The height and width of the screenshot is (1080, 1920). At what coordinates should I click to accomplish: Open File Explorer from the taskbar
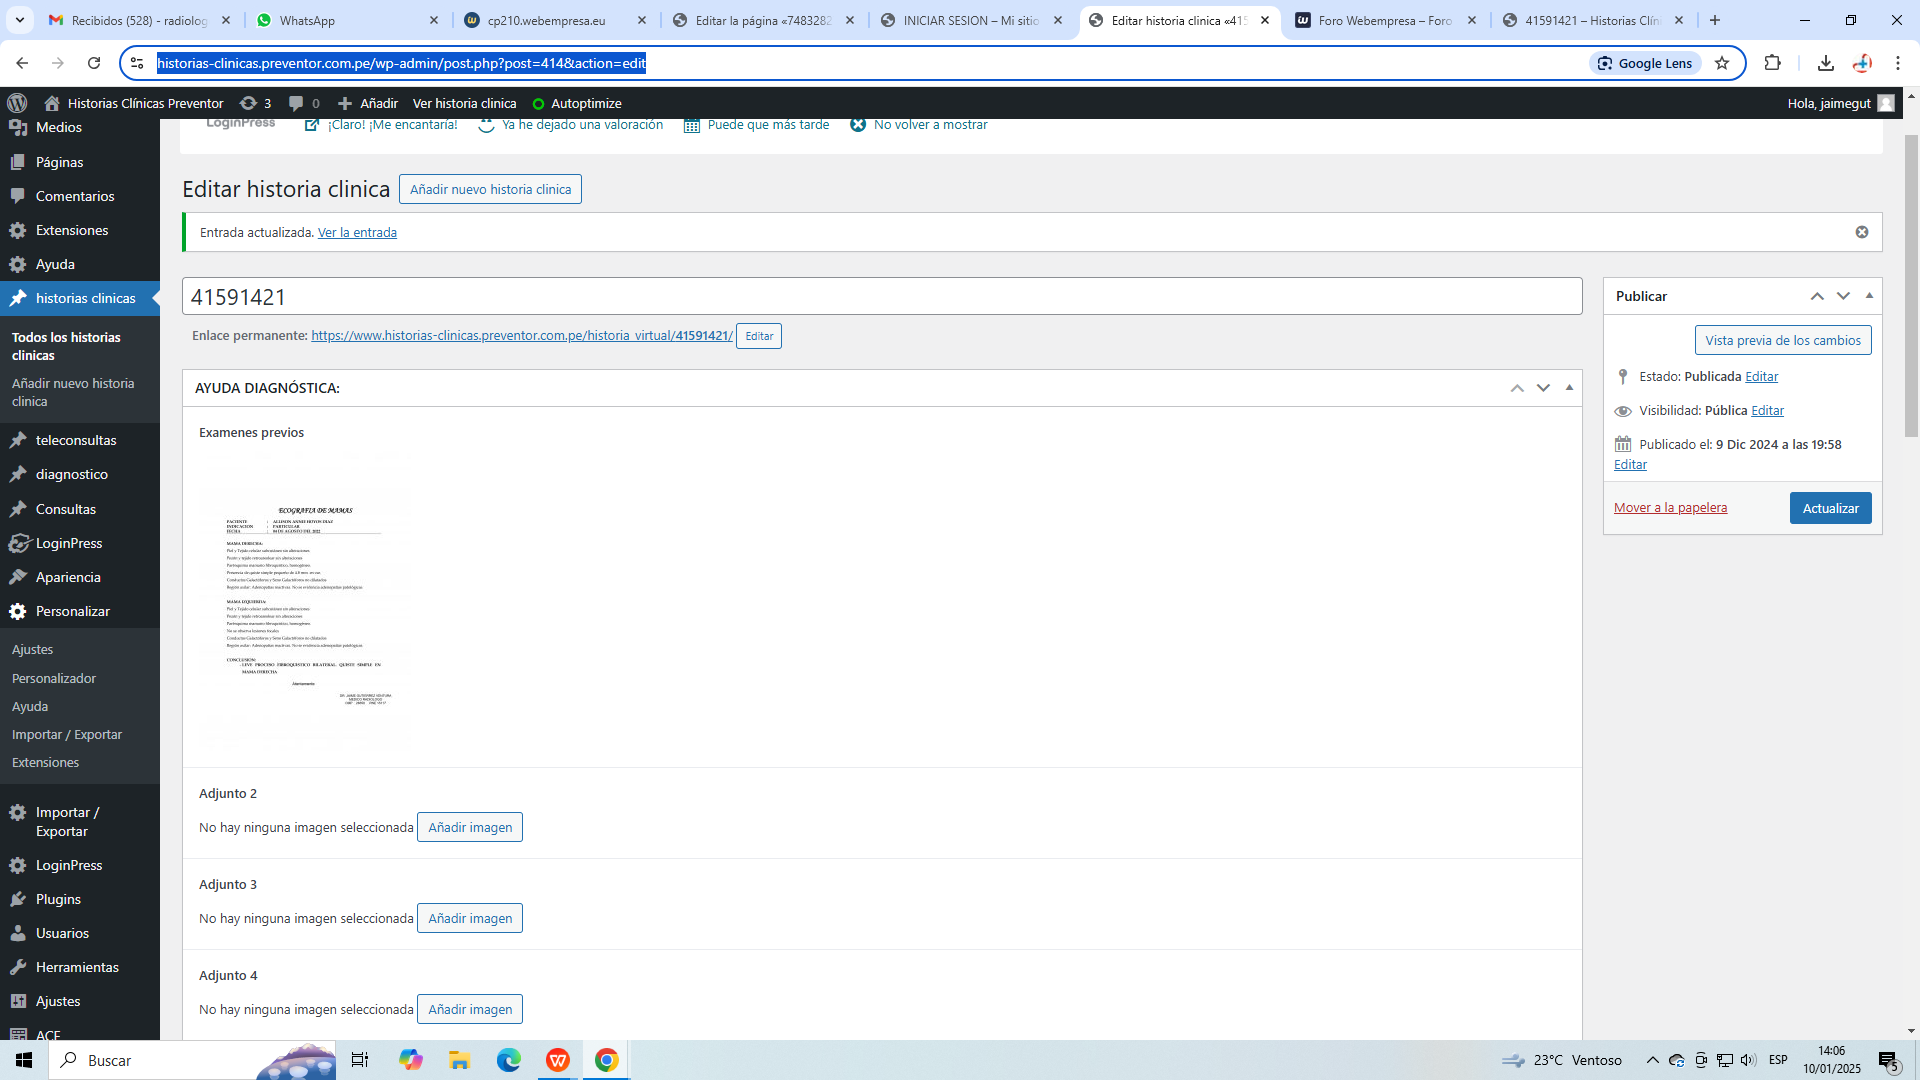pyautogui.click(x=459, y=1060)
